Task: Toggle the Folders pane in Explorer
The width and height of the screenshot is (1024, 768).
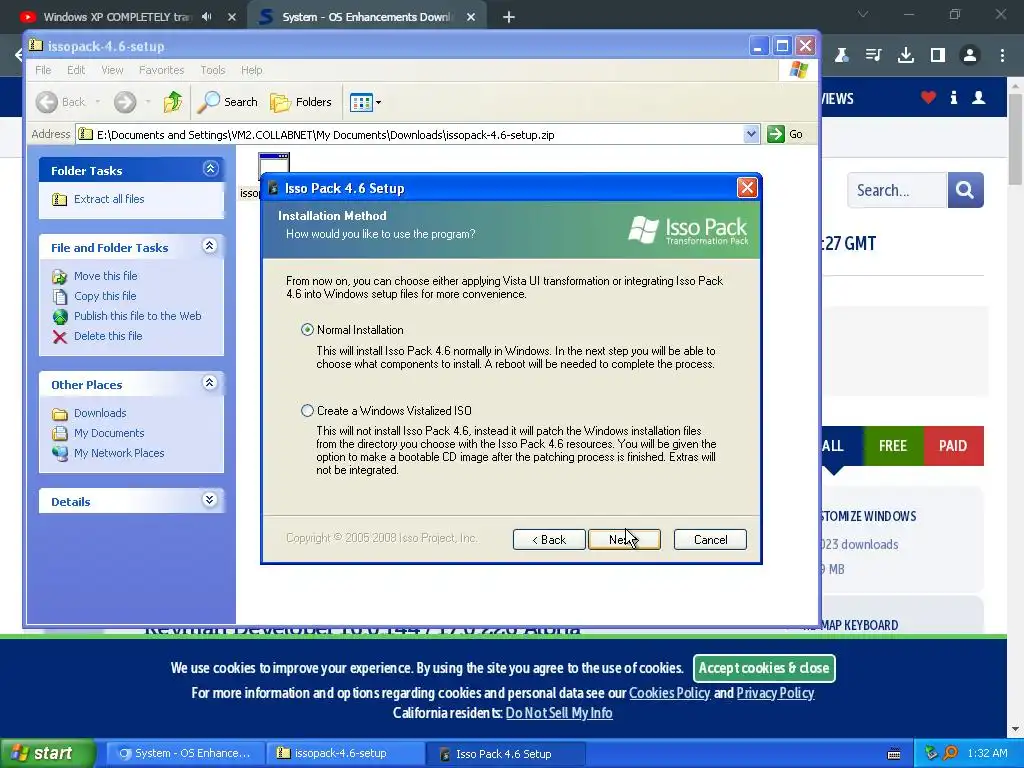Action: 301,102
